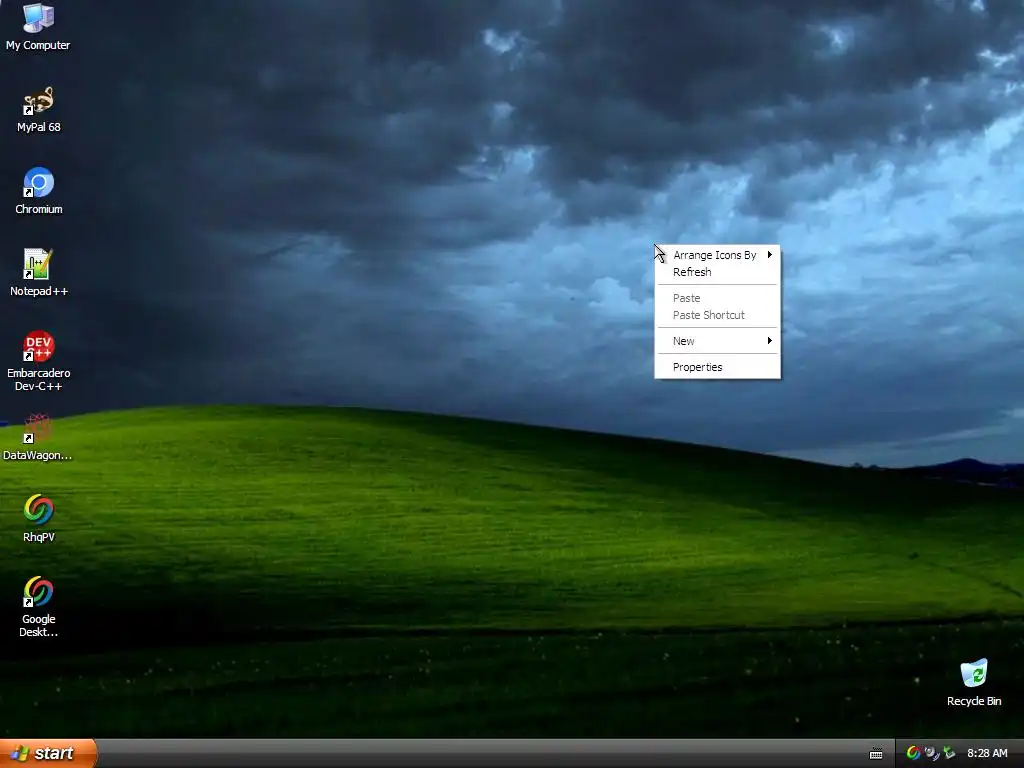Viewport: 1024px width, 768px height.
Task: Click the greyed-out Paste menu entry
Action: [x=717, y=298]
